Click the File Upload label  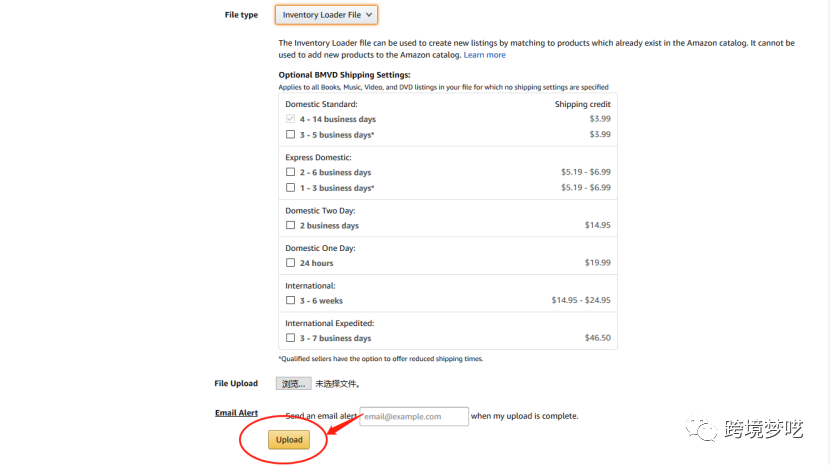pyautogui.click(x=236, y=383)
